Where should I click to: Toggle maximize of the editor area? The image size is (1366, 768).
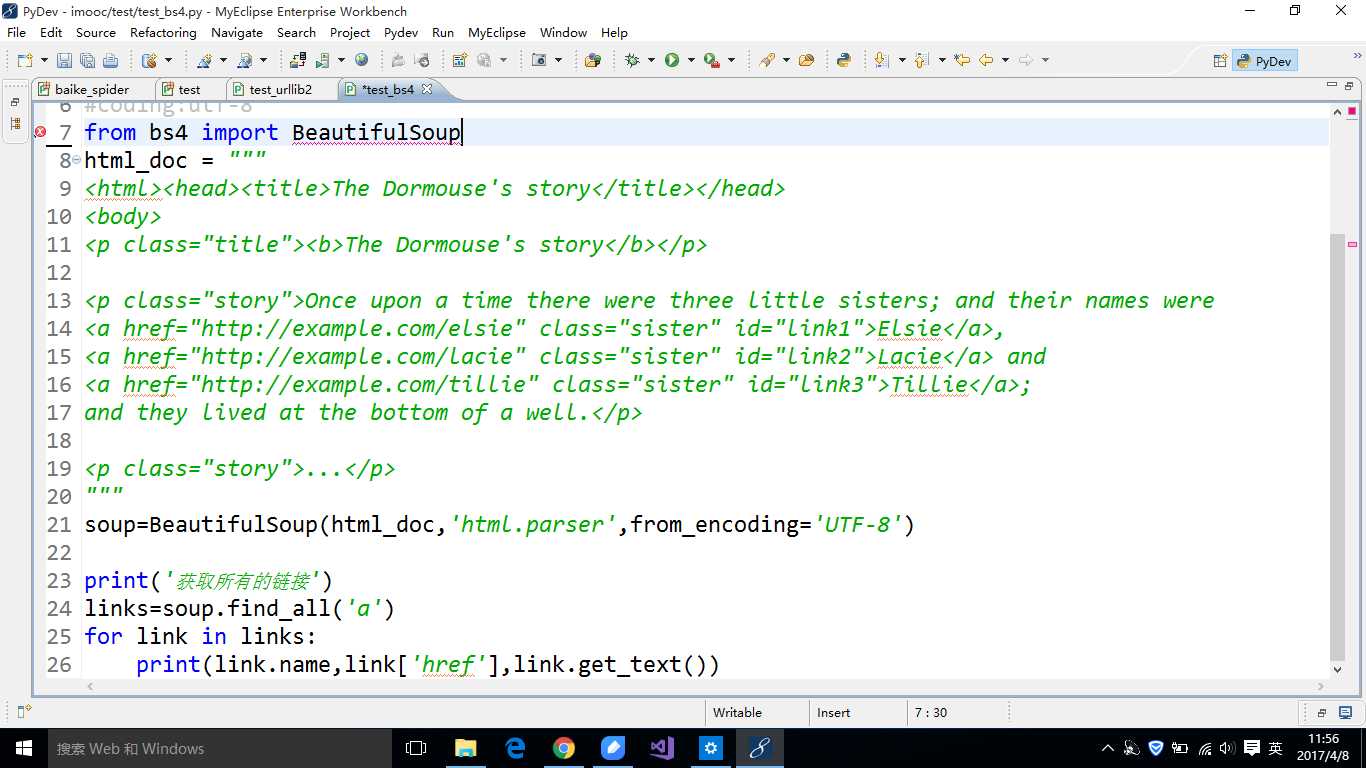point(1350,86)
